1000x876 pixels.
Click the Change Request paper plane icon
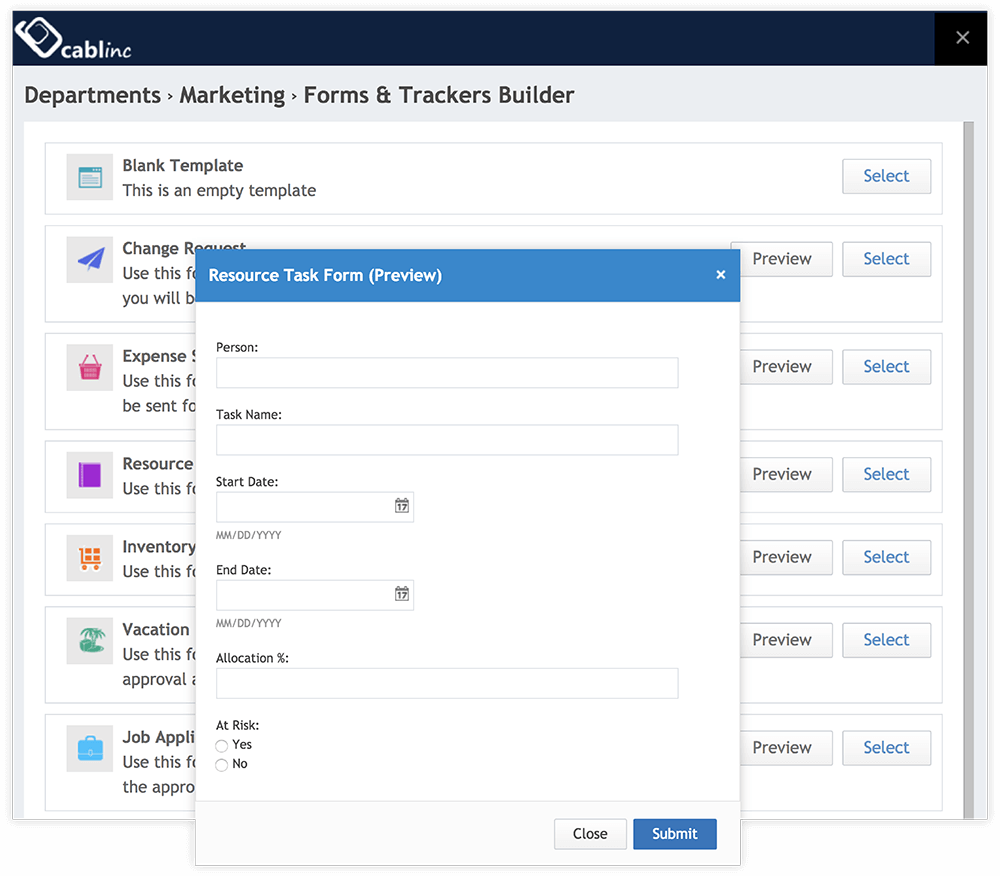(88, 260)
